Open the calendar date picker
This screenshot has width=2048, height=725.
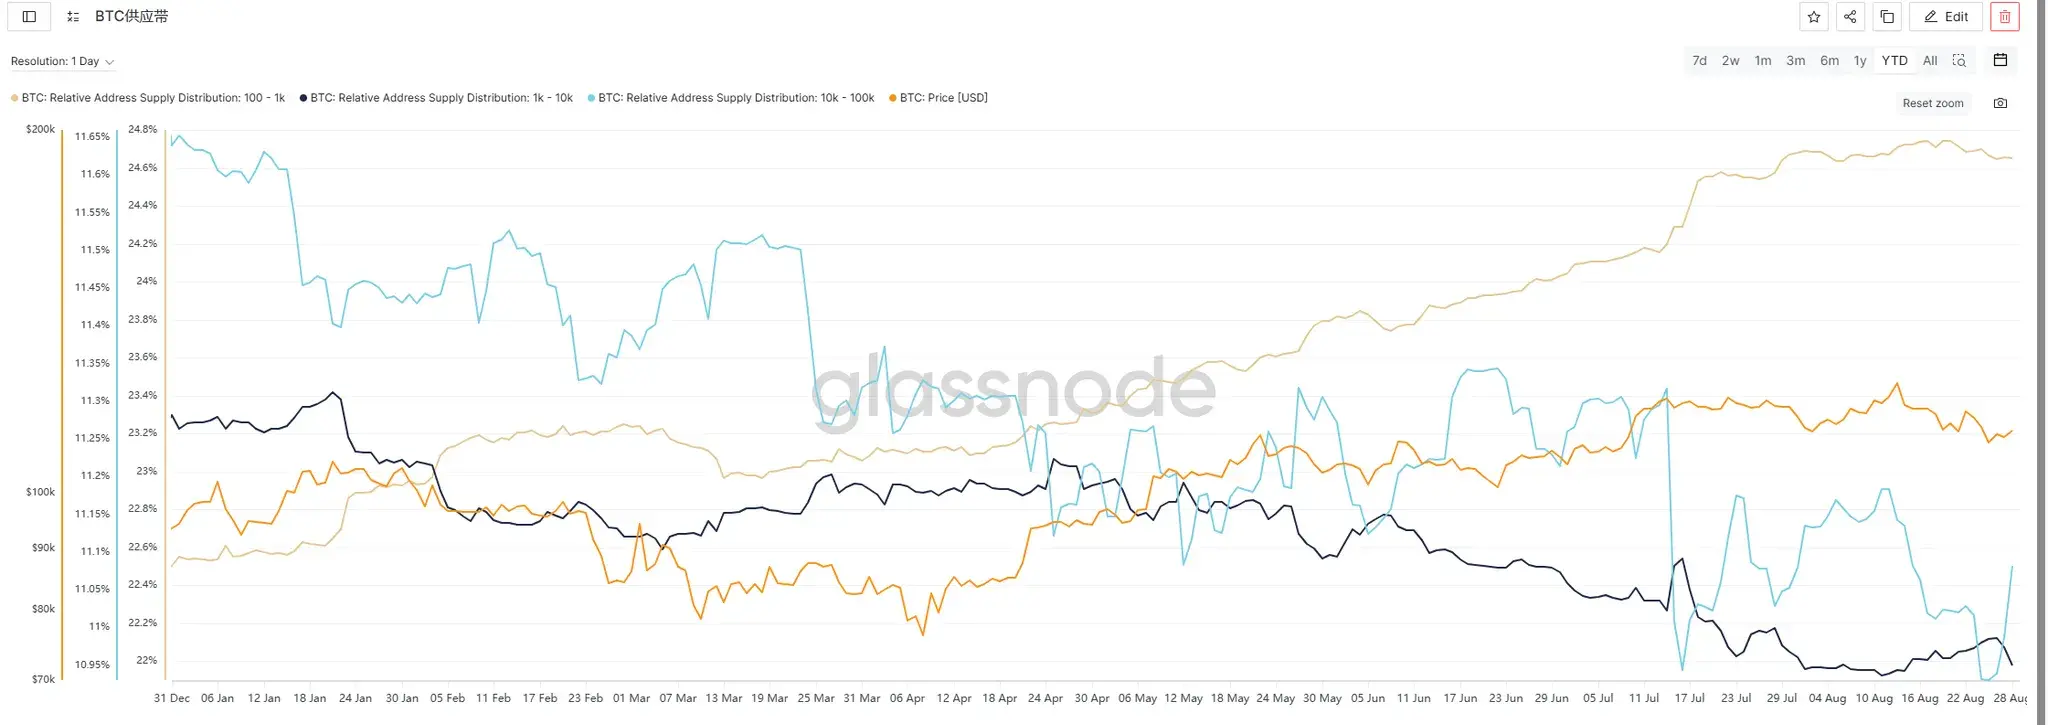pyautogui.click(x=2000, y=60)
